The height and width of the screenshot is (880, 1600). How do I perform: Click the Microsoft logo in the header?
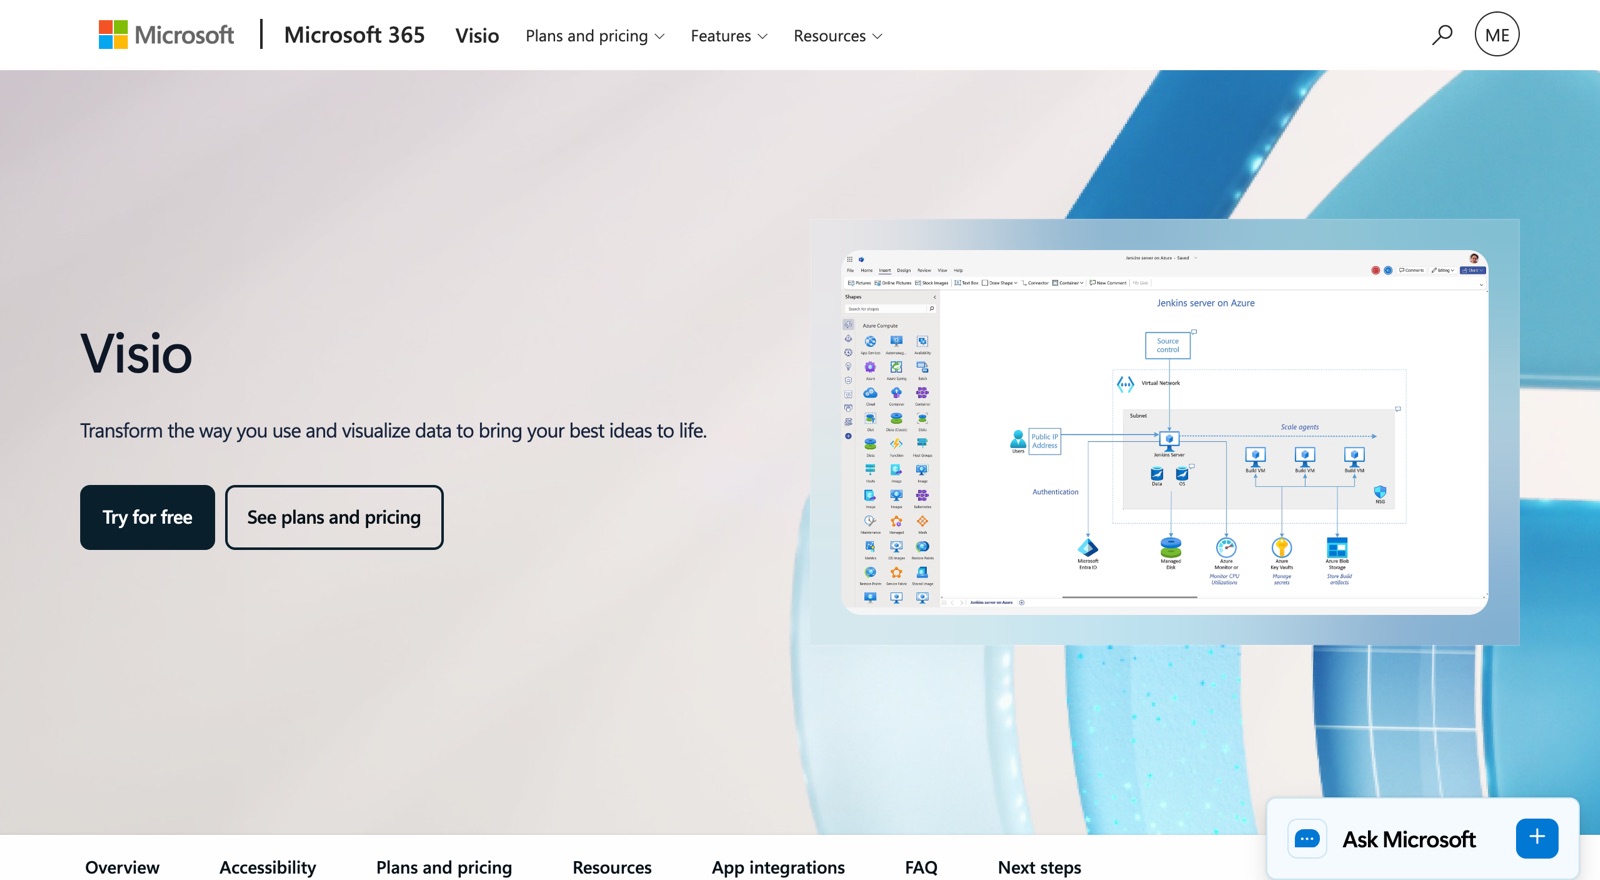pyautogui.click(x=166, y=35)
